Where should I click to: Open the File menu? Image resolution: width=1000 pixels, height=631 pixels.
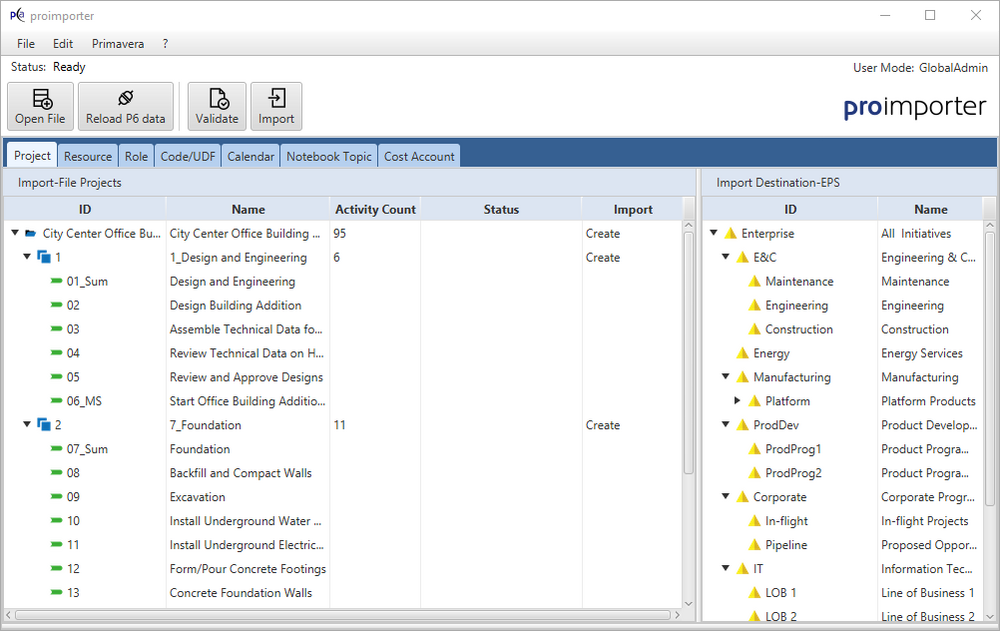pos(26,44)
